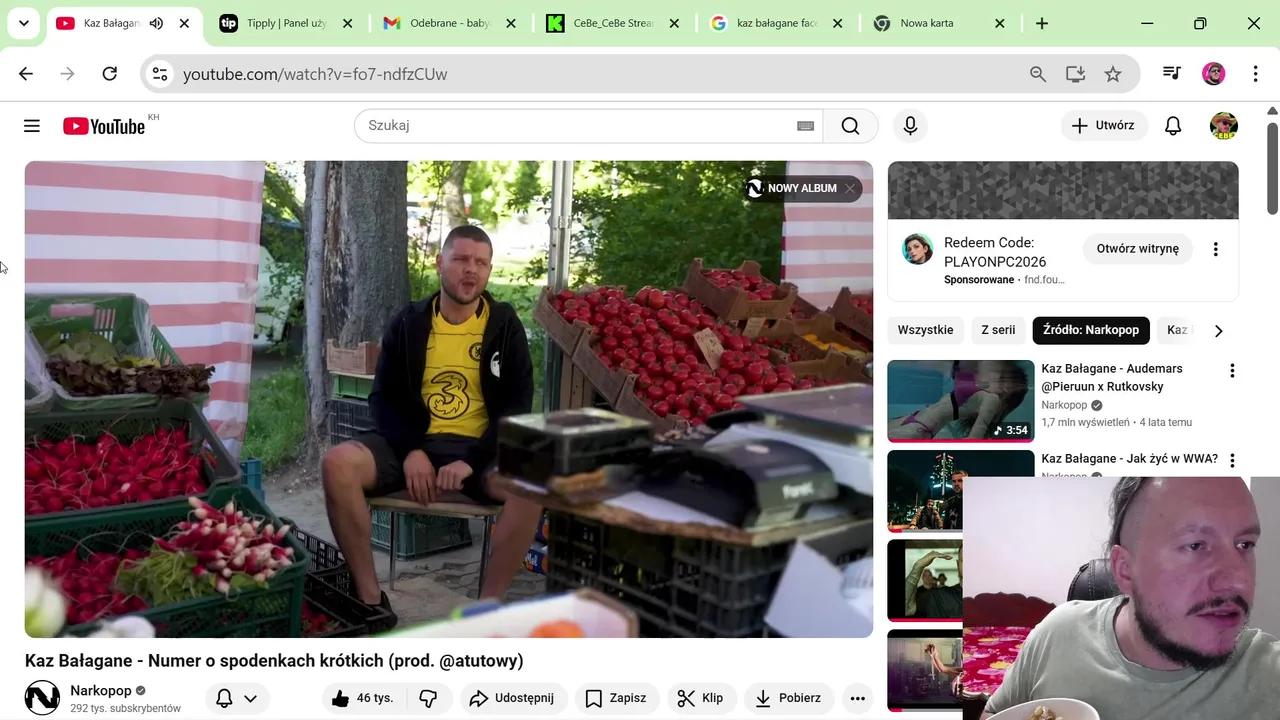Open the Narkopop channel name link
Viewport: 1280px width, 720px height.
[x=101, y=690]
